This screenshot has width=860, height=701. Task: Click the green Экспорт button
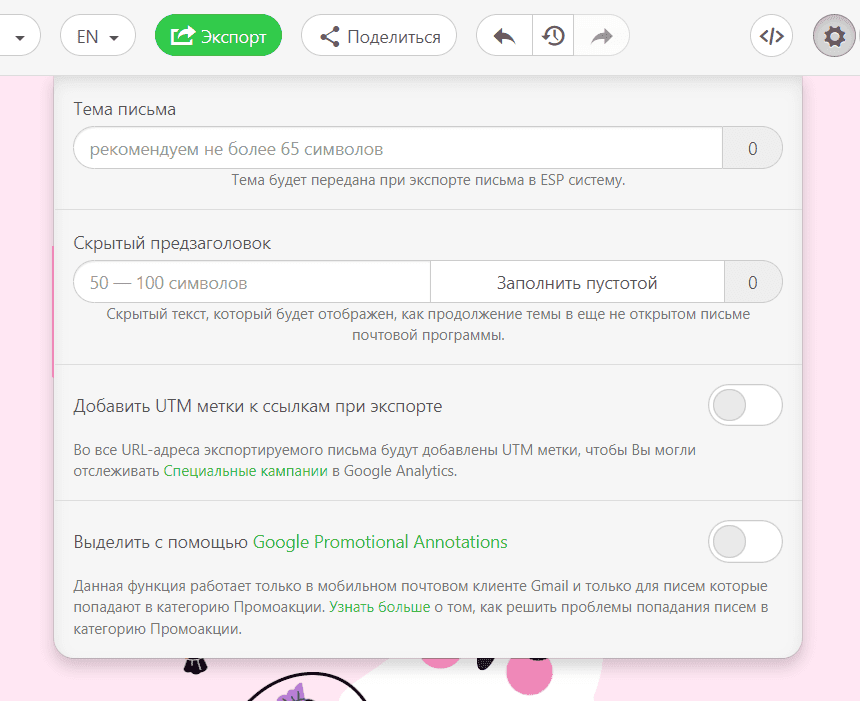218,37
